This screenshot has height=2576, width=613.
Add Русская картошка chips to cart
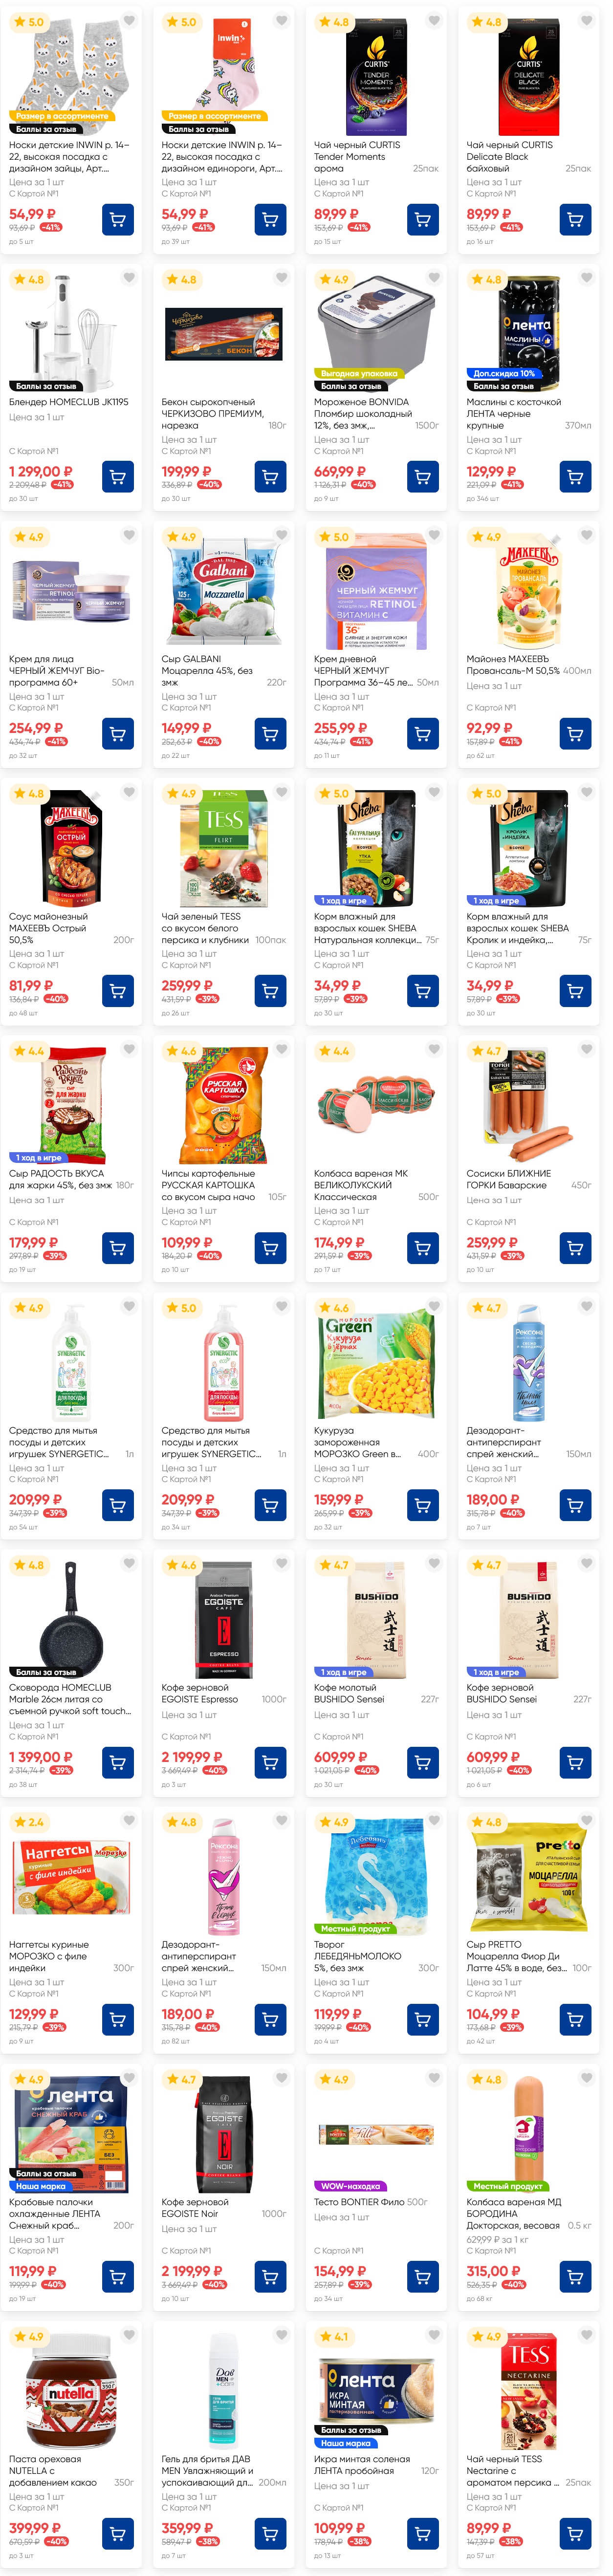click(x=270, y=1248)
